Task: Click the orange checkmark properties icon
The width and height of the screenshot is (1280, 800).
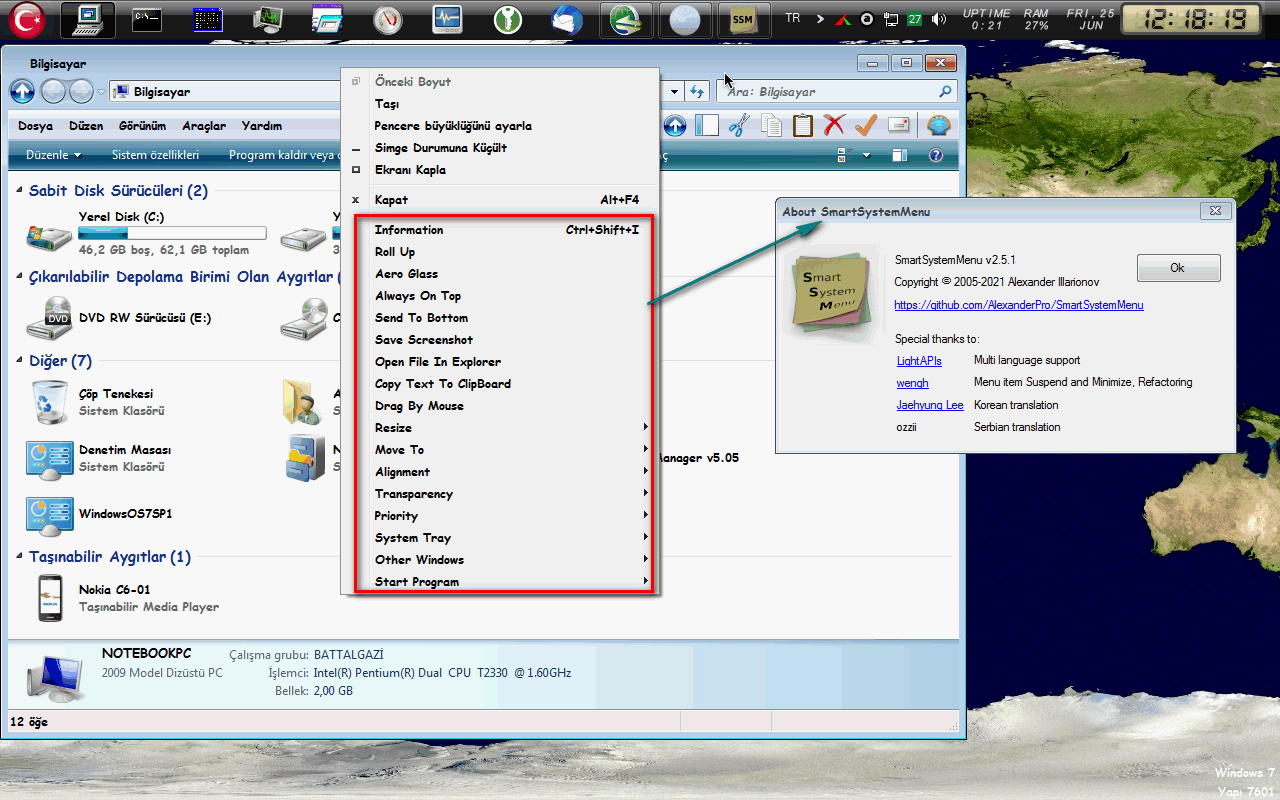Action: [866, 125]
